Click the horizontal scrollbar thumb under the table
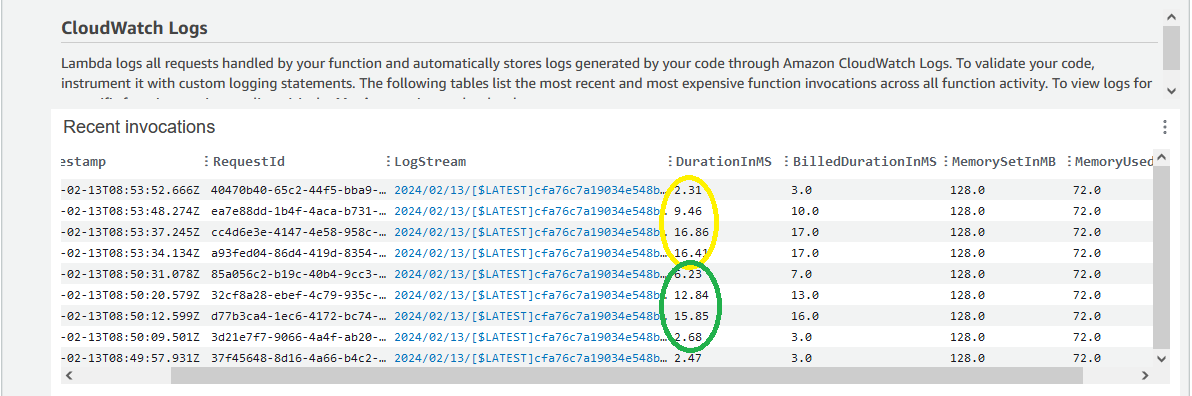 626,375
